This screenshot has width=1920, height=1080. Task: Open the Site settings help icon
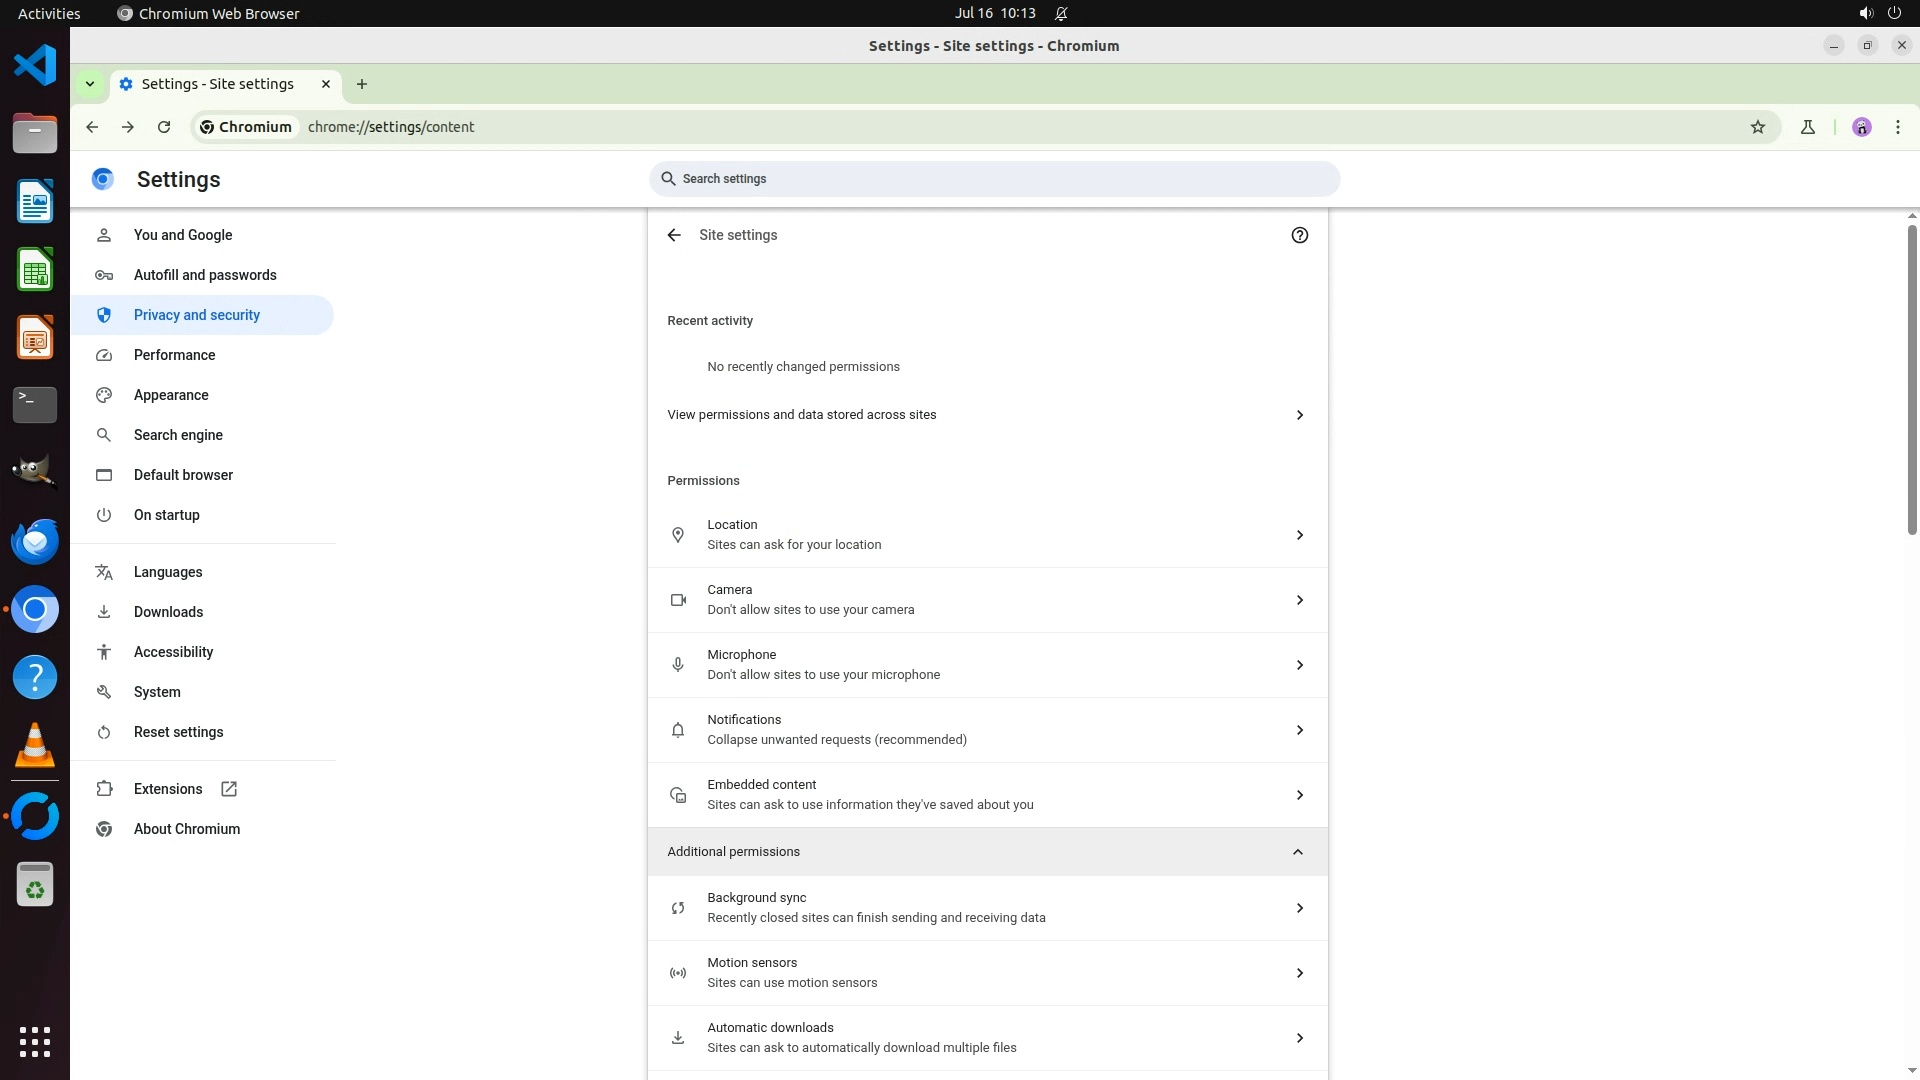1299,235
